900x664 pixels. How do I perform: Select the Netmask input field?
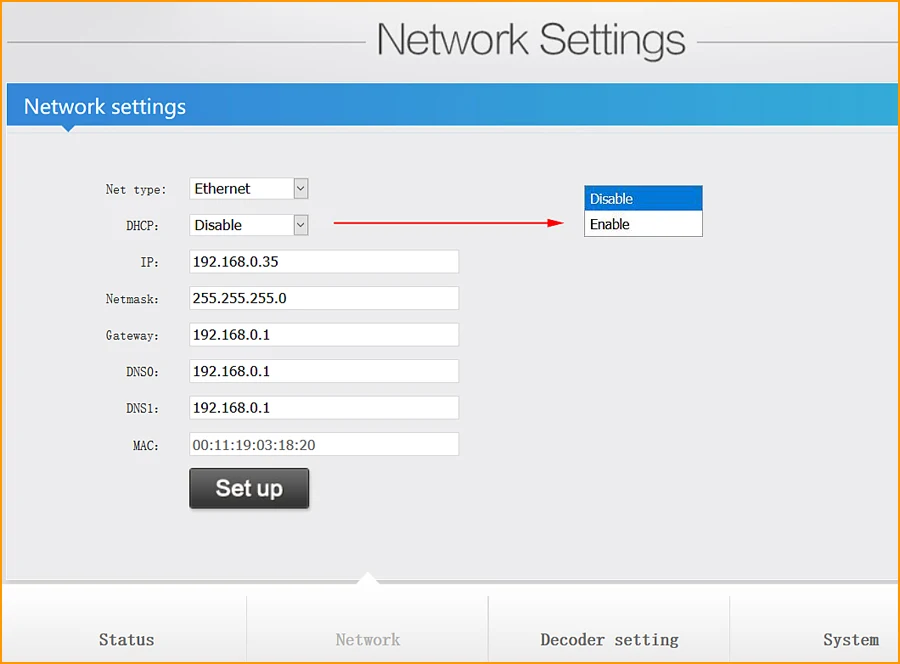[x=323, y=297]
